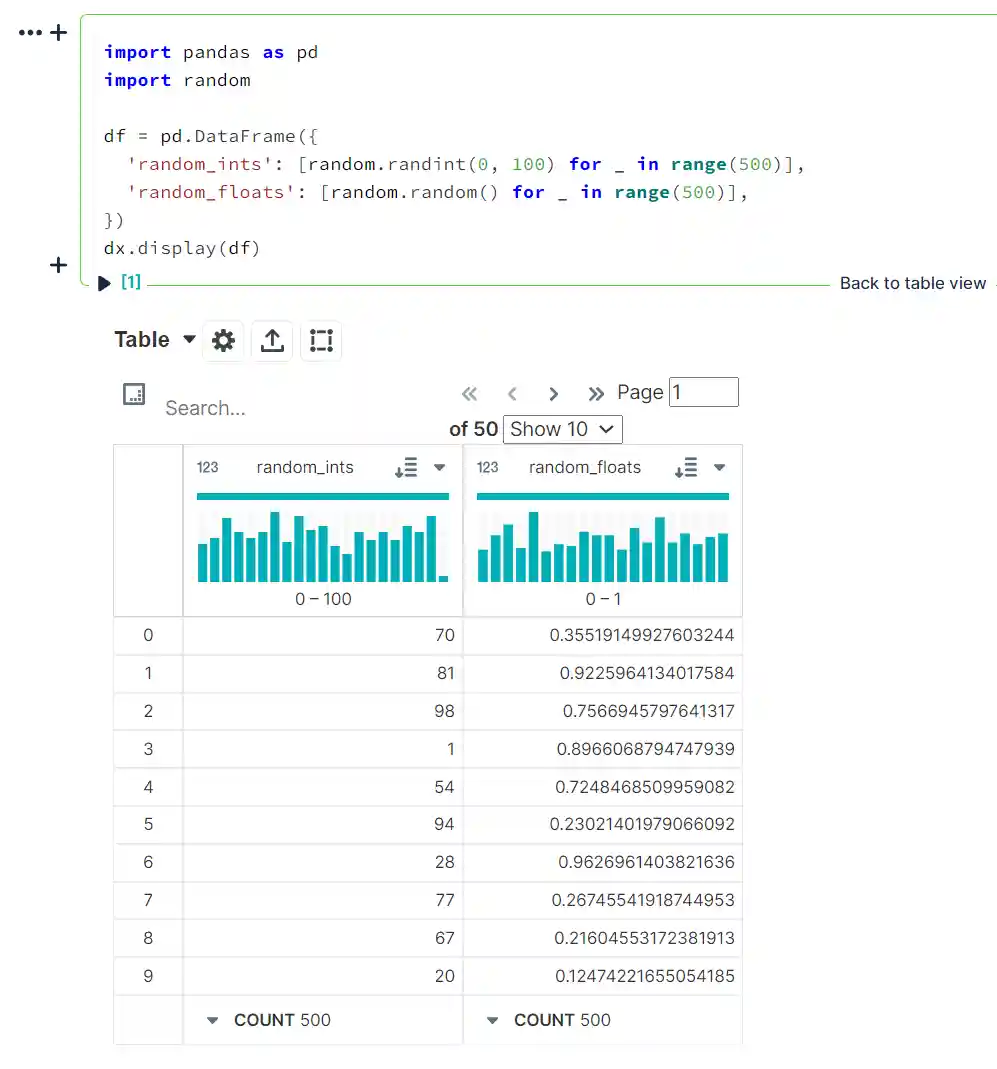Click the selection frame icon in the toolbar
Viewport: 997px width, 1069px height.
[x=321, y=341]
